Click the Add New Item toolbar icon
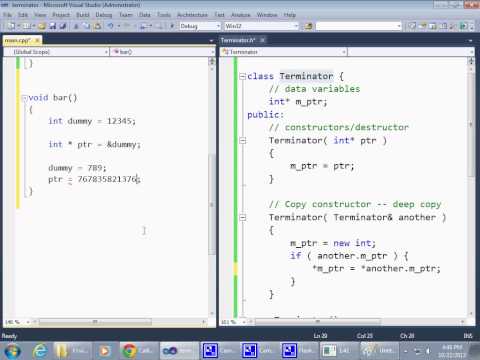Viewport: 480px width, 360px height. click(x=27, y=26)
